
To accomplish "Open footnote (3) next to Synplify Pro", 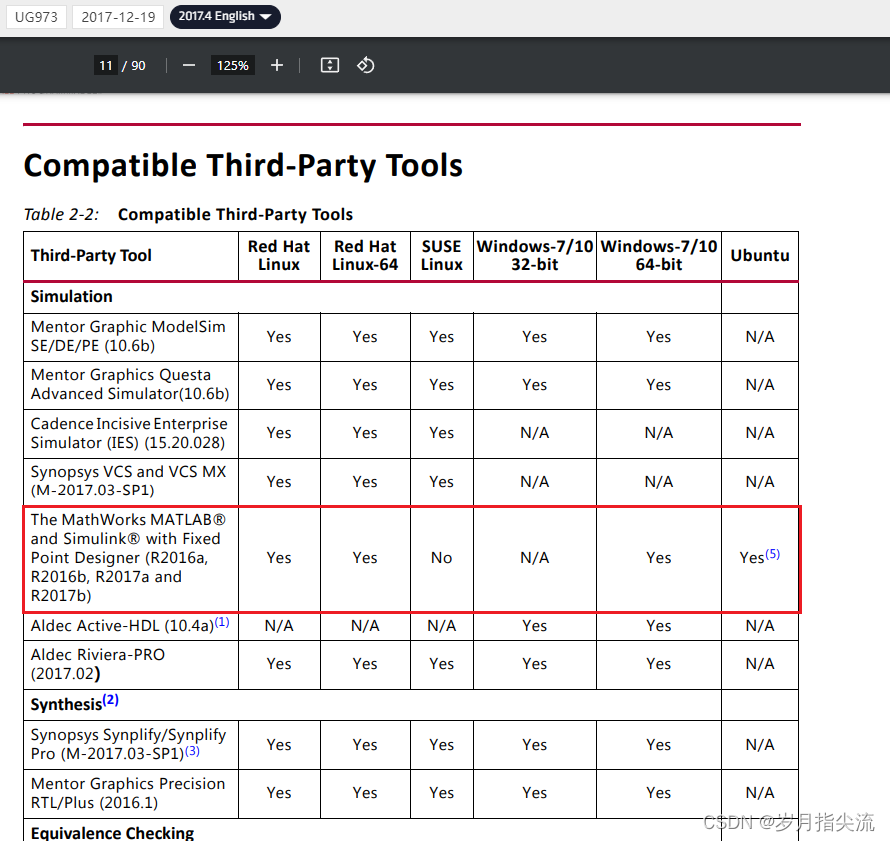I will point(192,751).
